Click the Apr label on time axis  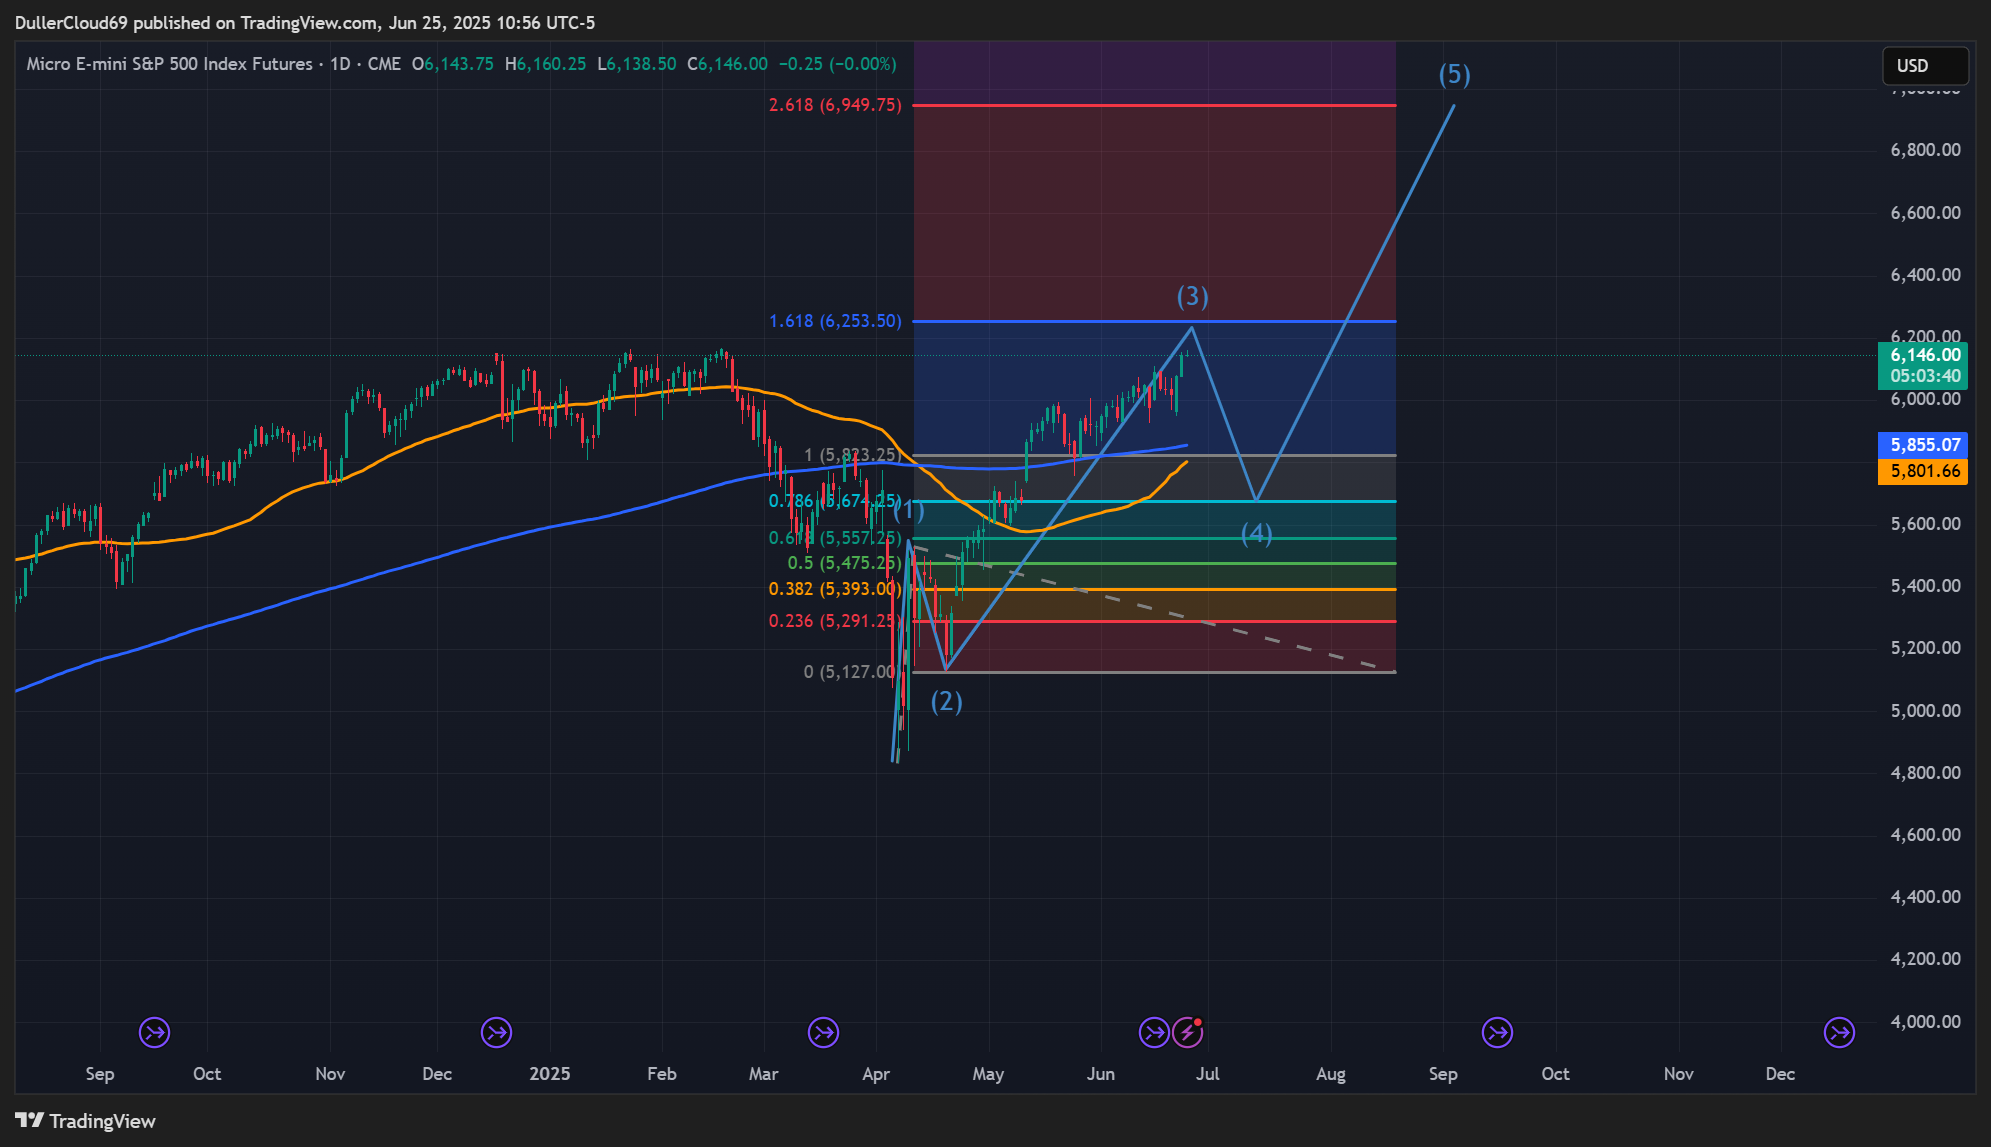tap(876, 1074)
